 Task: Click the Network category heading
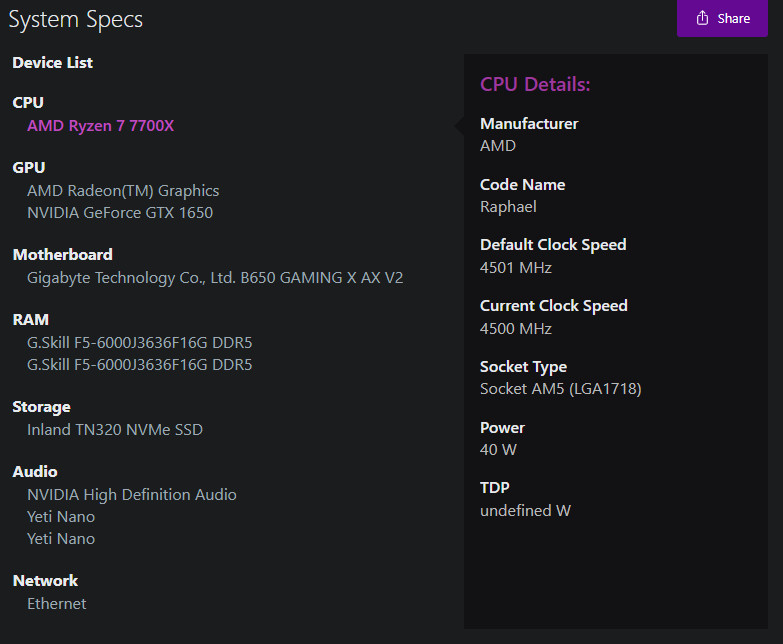[45, 581]
